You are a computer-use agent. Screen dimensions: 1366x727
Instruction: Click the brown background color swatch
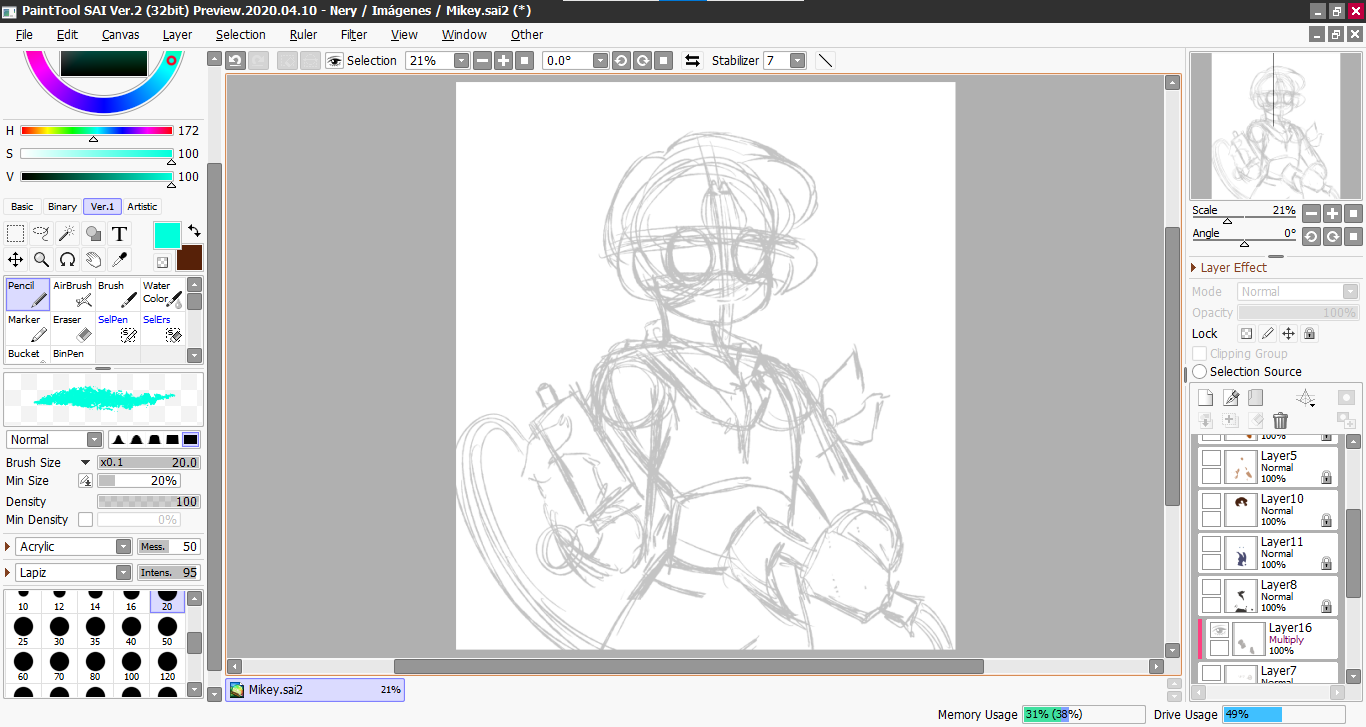tap(189, 258)
